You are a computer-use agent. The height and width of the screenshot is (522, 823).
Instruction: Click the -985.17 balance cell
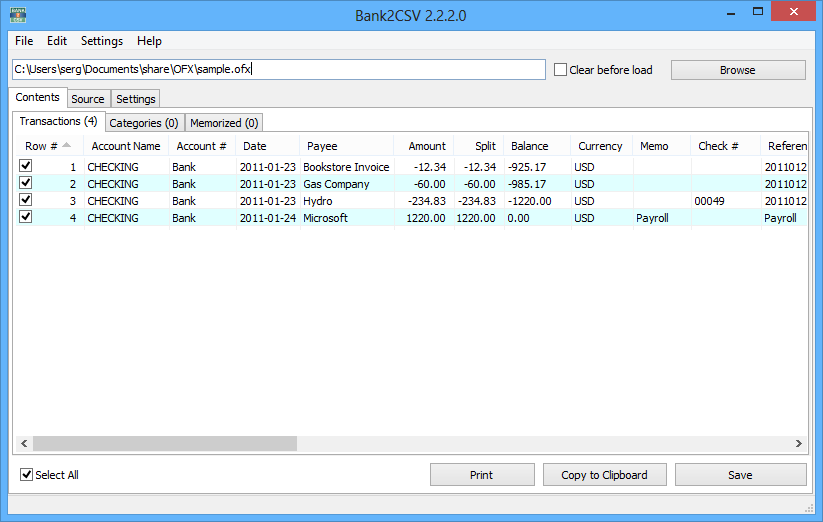537,184
